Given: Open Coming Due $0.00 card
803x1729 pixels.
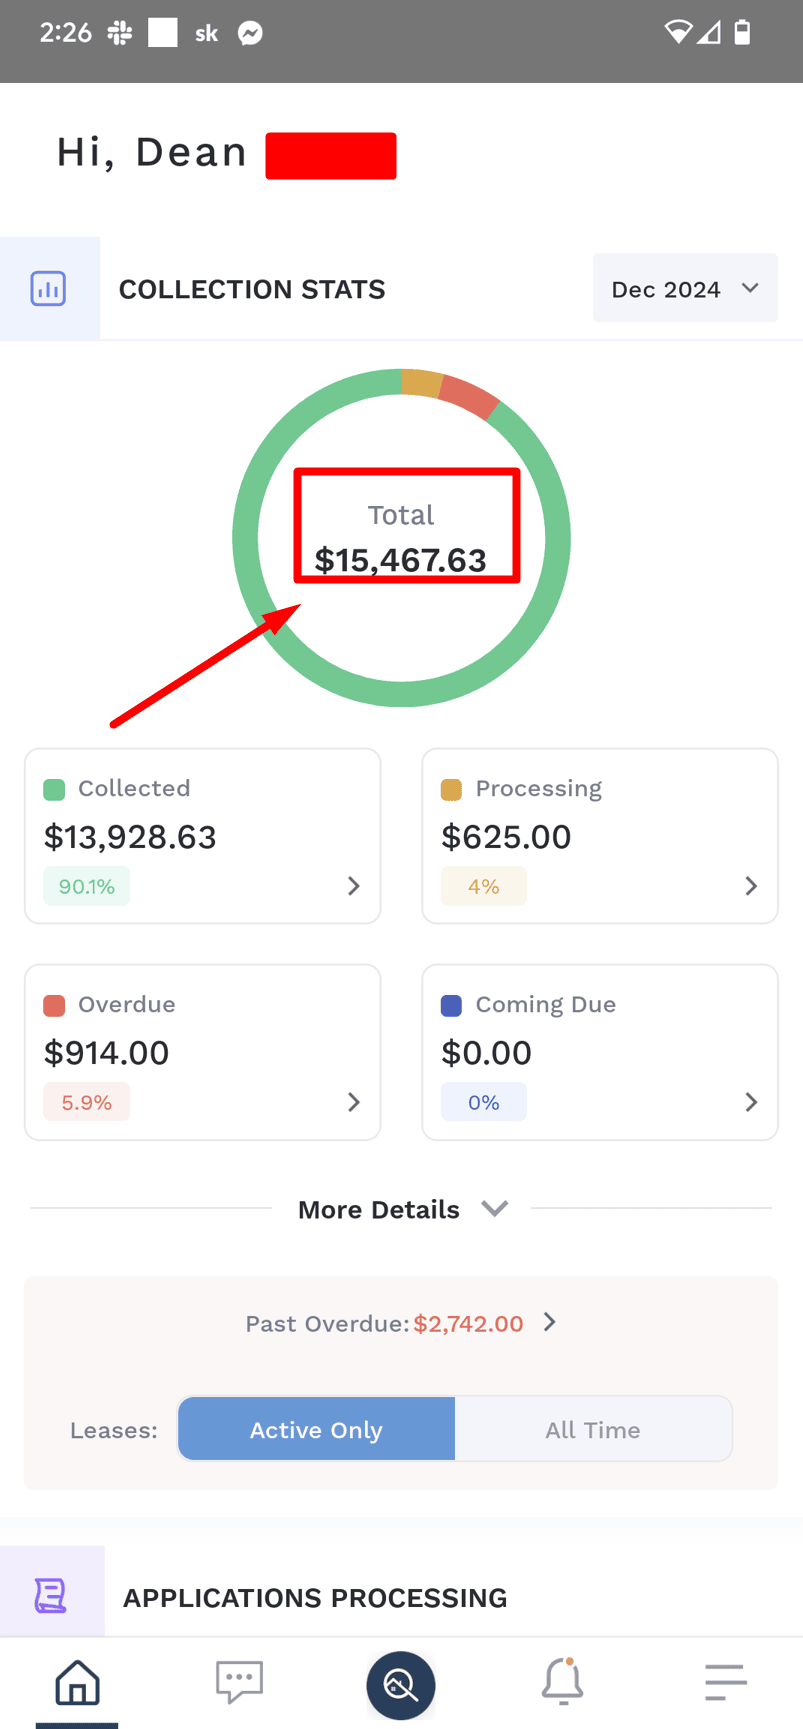Looking at the screenshot, I should pos(600,1052).
